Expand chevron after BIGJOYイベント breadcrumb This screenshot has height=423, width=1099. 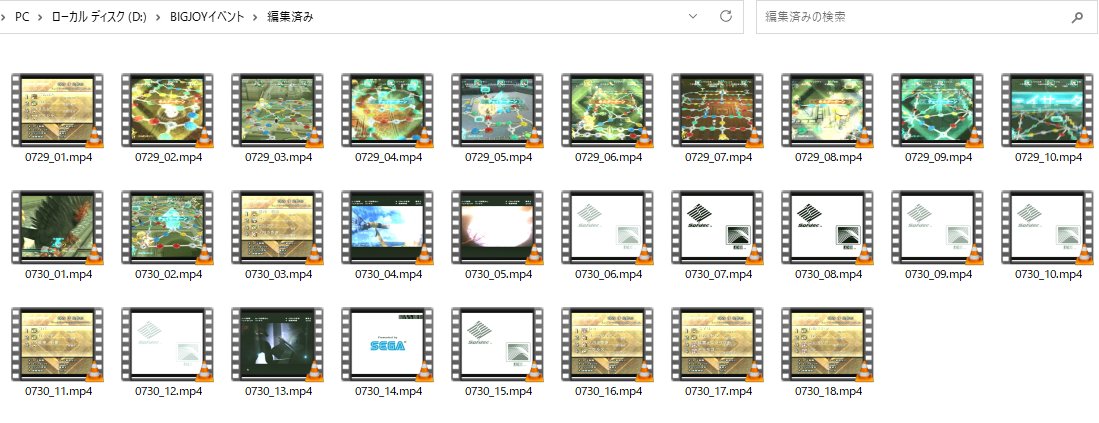tap(256, 18)
